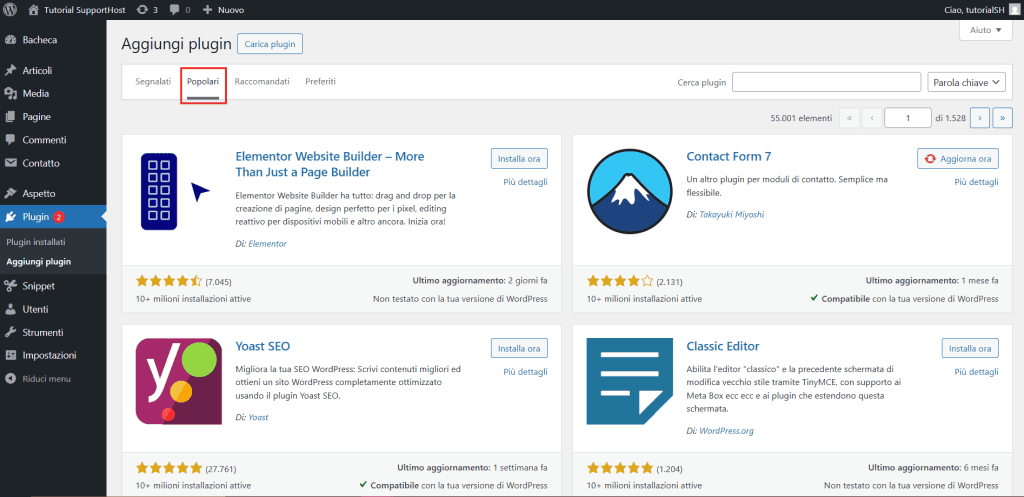Click the Elementor plugin icon
The height and width of the screenshot is (497, 1024).
pyautogui.click(x=176, y=191)
